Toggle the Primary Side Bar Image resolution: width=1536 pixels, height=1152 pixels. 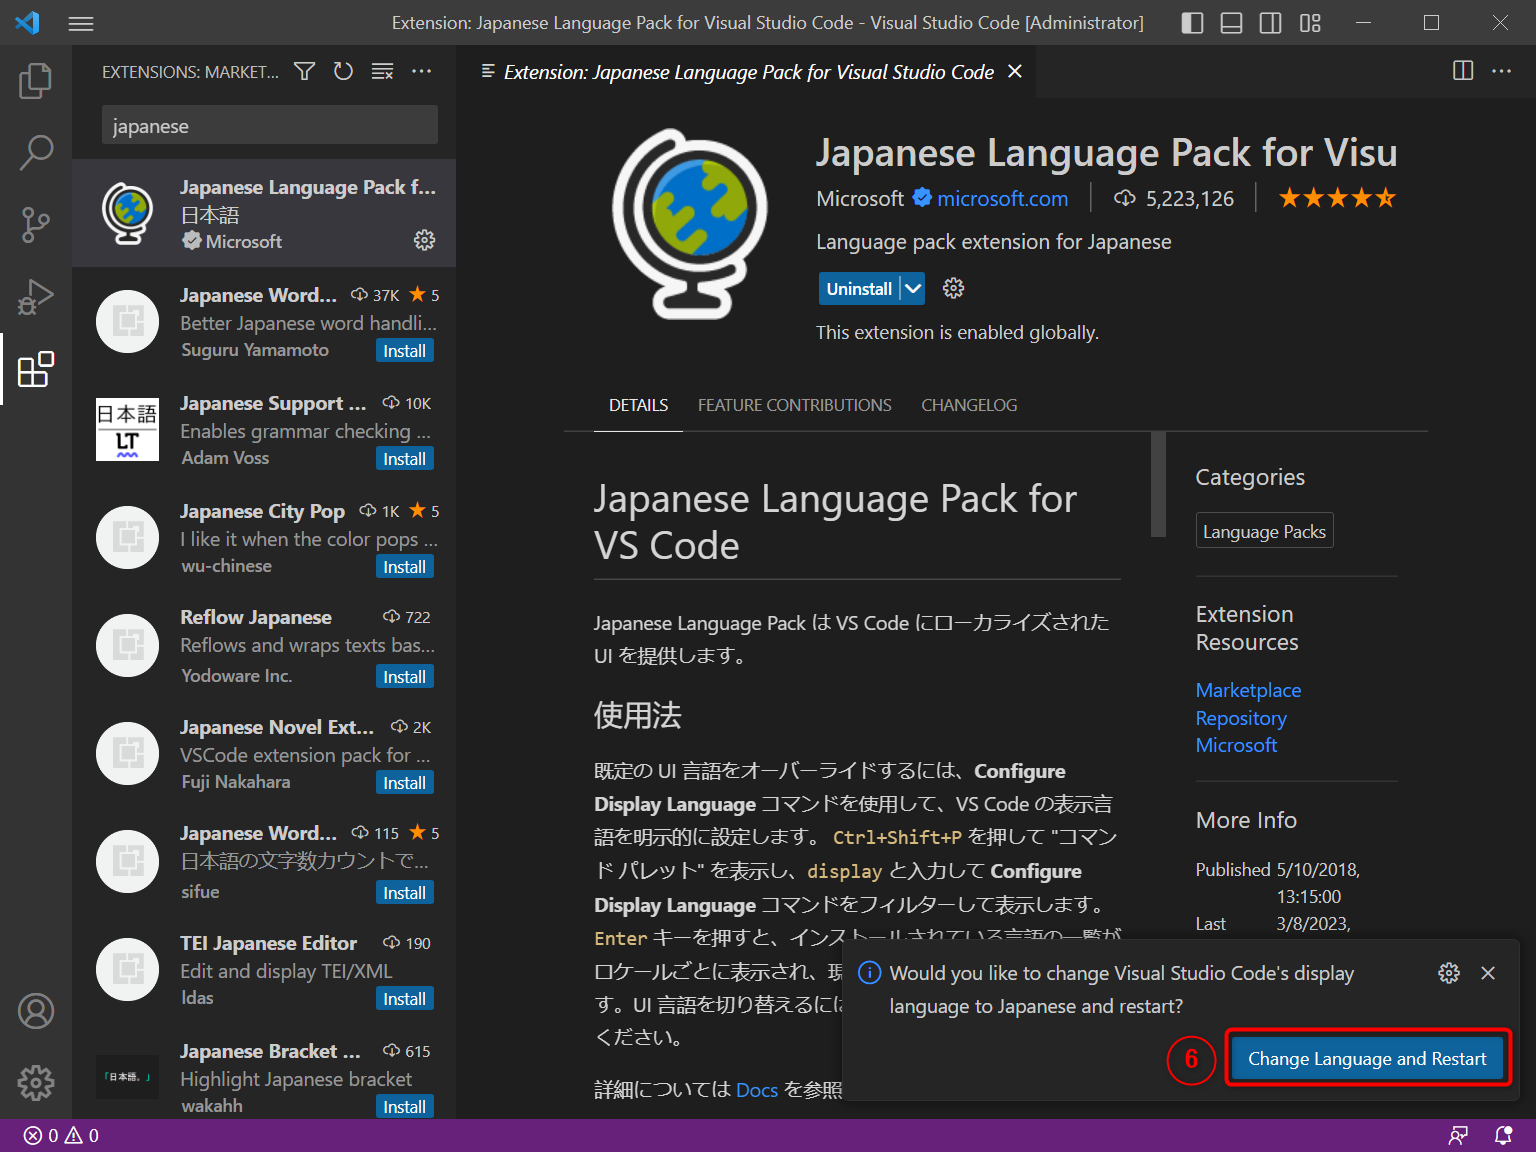[x=1192, y=23]
